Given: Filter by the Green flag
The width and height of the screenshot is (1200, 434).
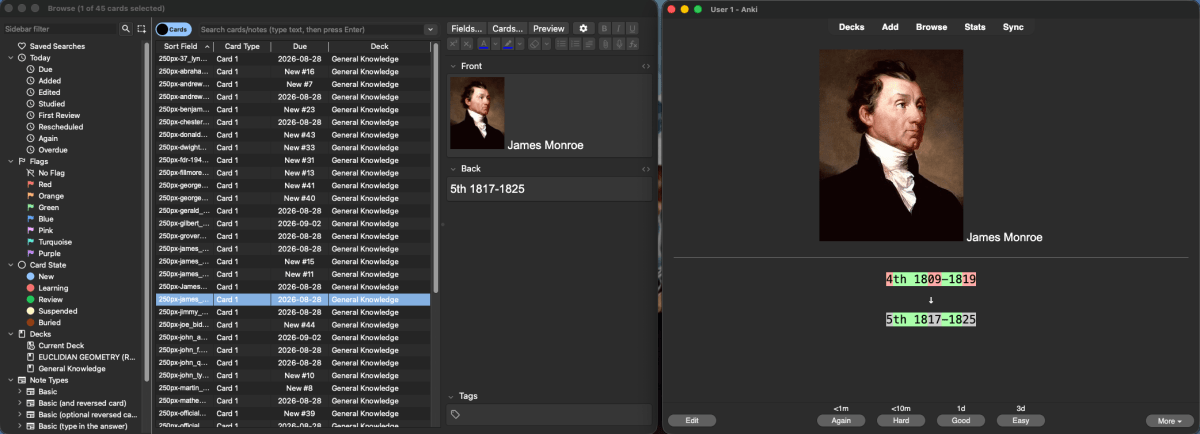Looking at the screenshot, I should pyautogui.click(x=47, y=207).
